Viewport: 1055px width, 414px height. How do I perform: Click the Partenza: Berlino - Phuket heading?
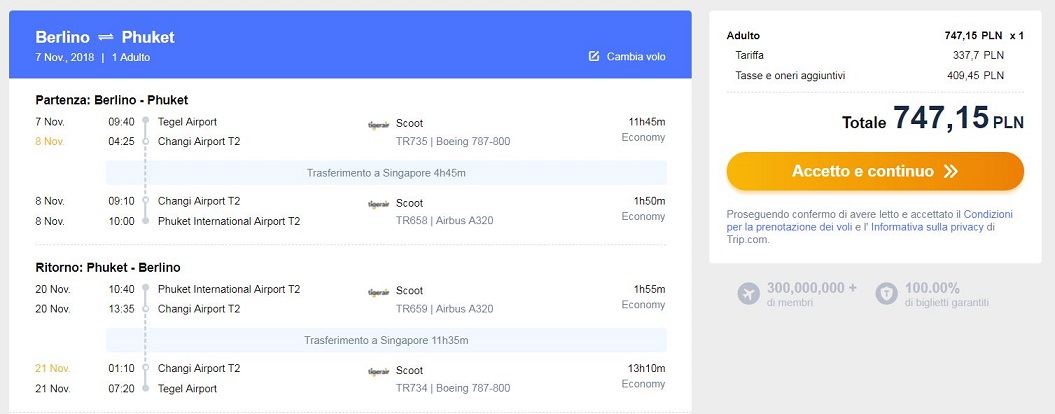pyautogui.click(x=112, y=100)
